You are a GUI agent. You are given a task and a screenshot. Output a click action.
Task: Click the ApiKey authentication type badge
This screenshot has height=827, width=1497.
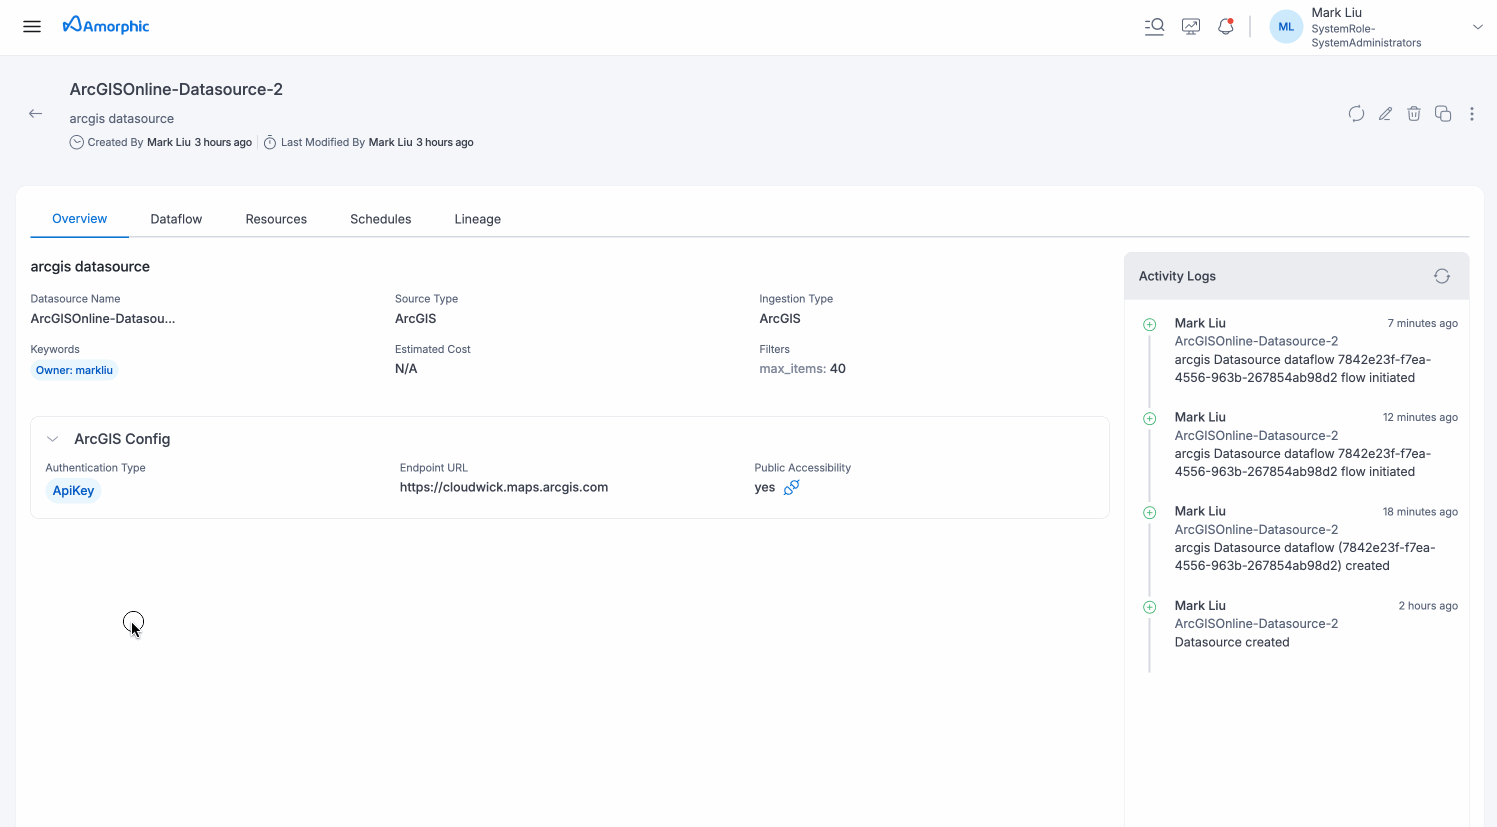pos(73,491)
